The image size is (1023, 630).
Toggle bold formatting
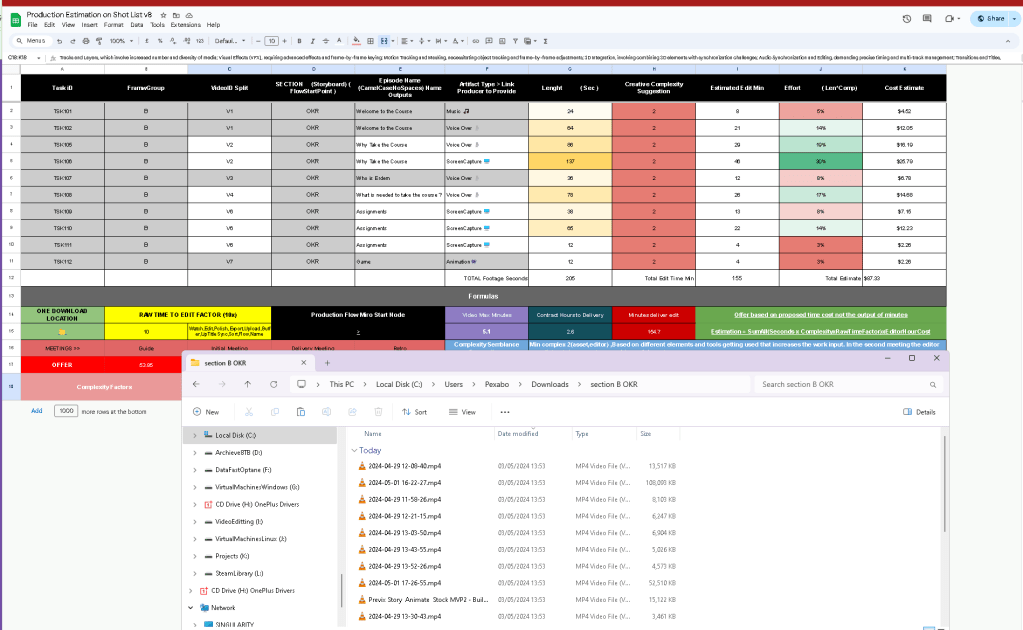299,41
